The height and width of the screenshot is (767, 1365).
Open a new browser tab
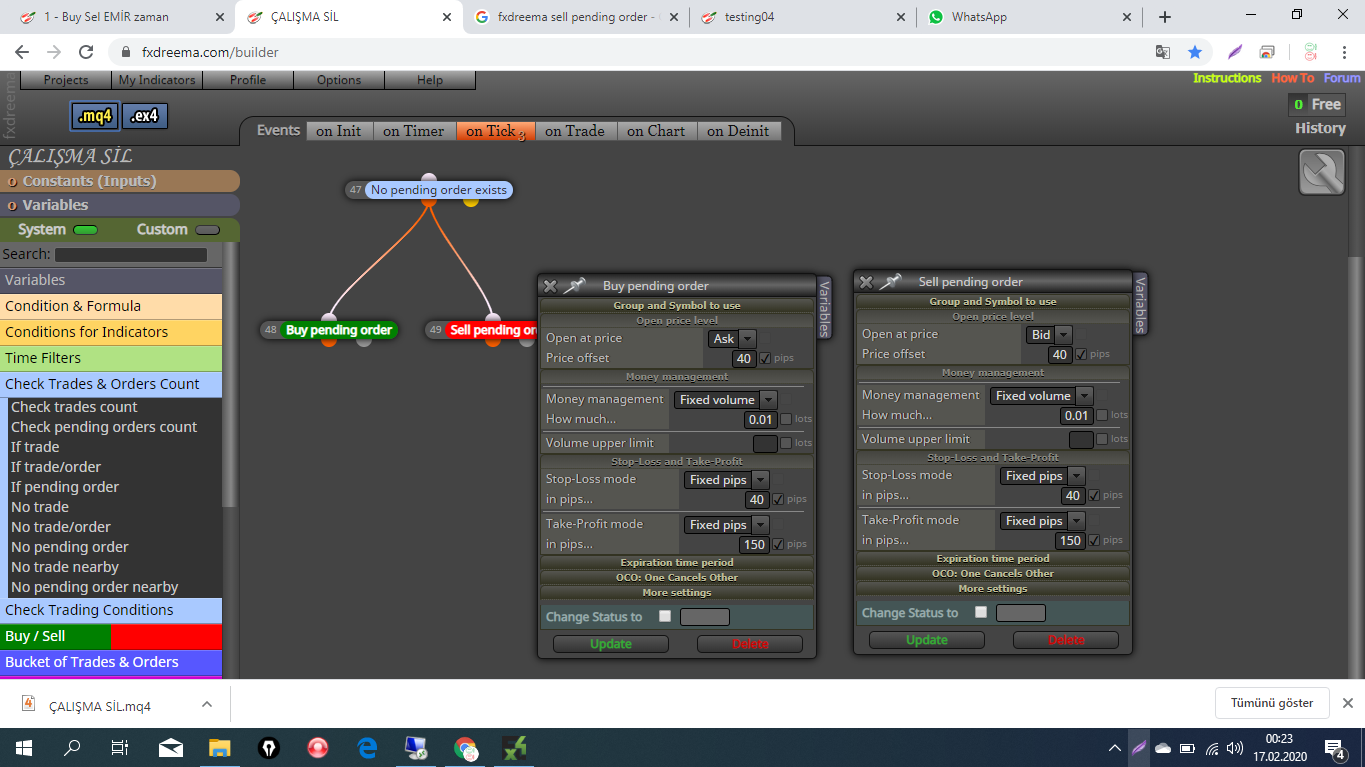(1164, 17)
